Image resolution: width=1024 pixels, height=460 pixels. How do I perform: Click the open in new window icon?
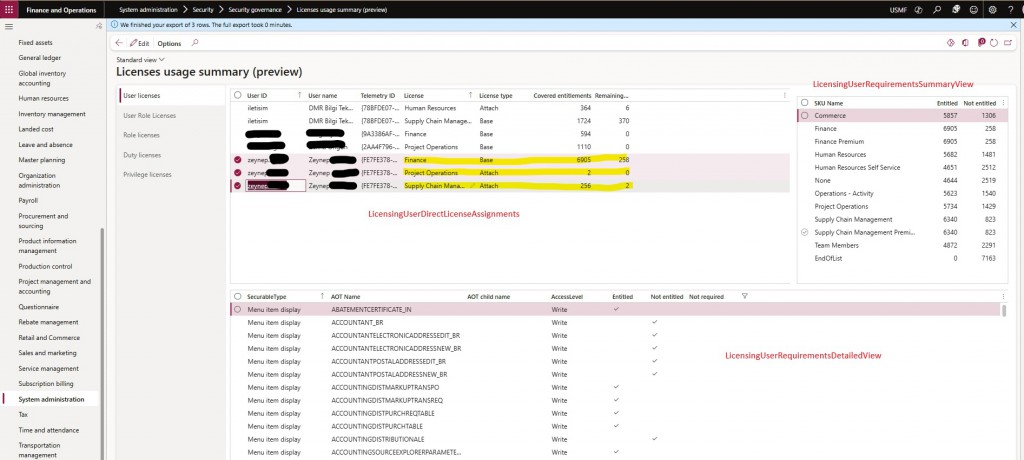point(1008,43)
